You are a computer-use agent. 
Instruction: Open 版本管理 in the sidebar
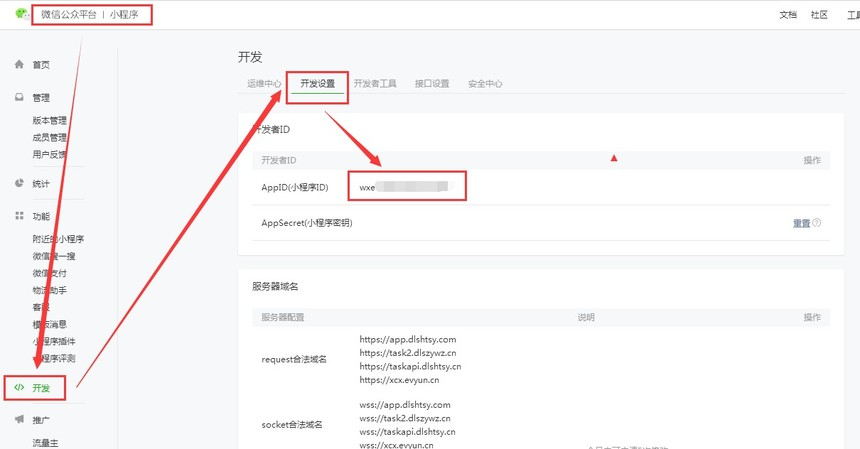(50, 121)
